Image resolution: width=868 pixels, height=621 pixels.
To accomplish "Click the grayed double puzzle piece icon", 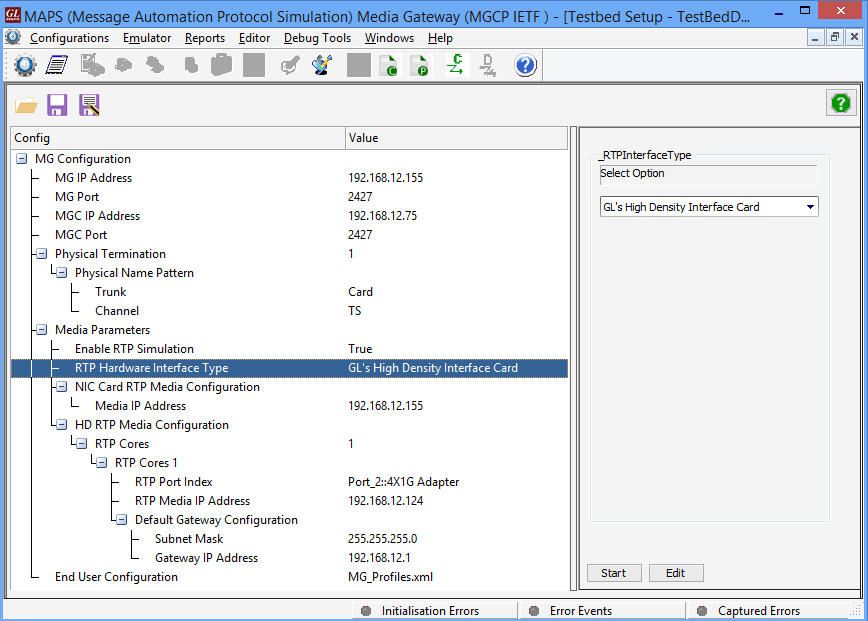I will tap(154, 65).
